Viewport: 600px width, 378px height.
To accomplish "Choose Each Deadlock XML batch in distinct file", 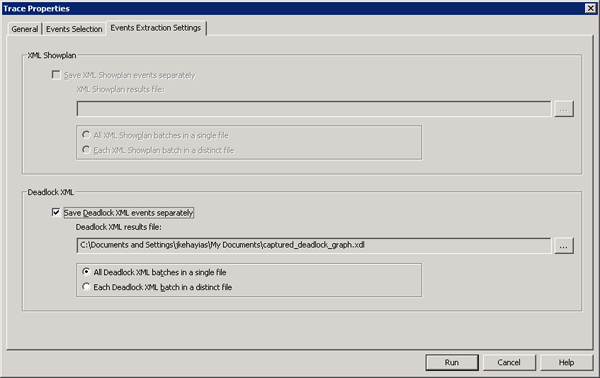I will pos(86,287).
